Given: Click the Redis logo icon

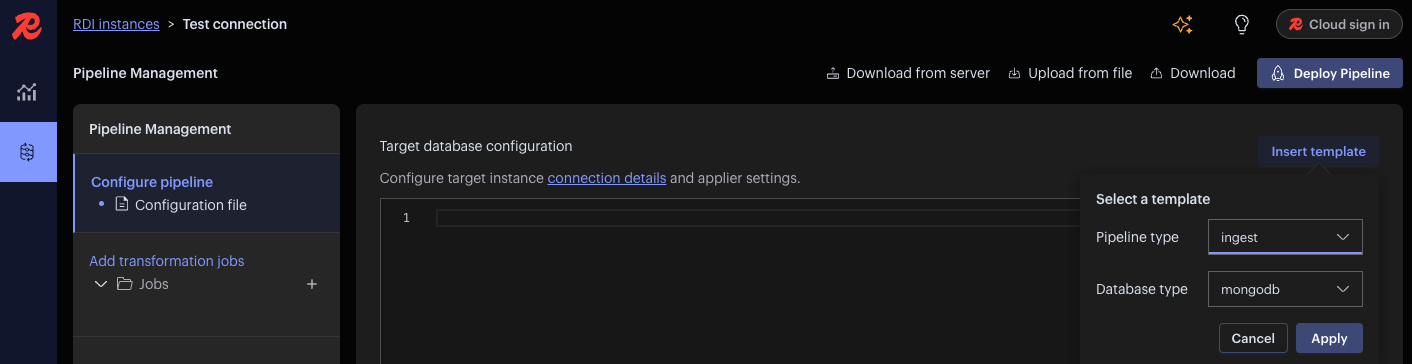Looking at the screenshot, I should [x=27, y=25].
